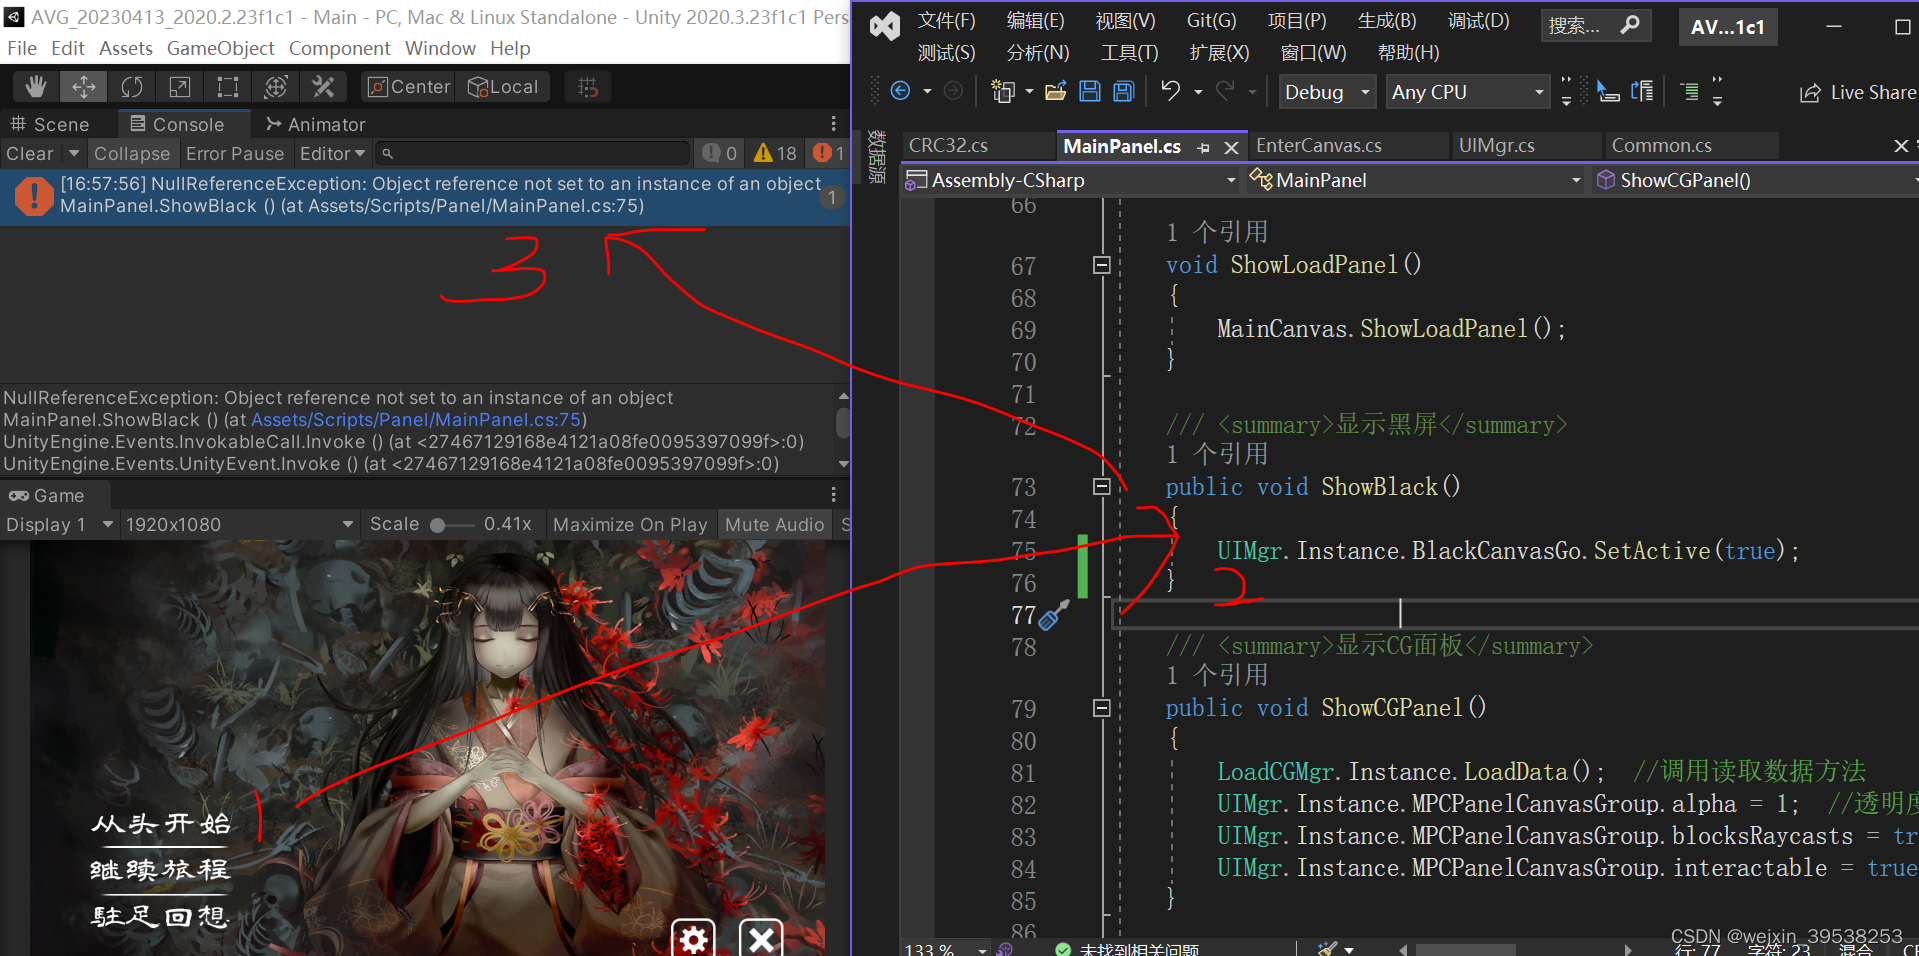
Task: Open Display 1 dropdown in Game view
Action: point(59,524)
